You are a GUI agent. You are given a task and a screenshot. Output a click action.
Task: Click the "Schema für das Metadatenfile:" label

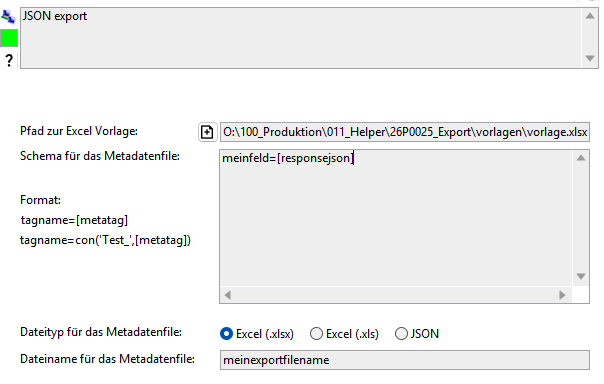coord(100,156)
